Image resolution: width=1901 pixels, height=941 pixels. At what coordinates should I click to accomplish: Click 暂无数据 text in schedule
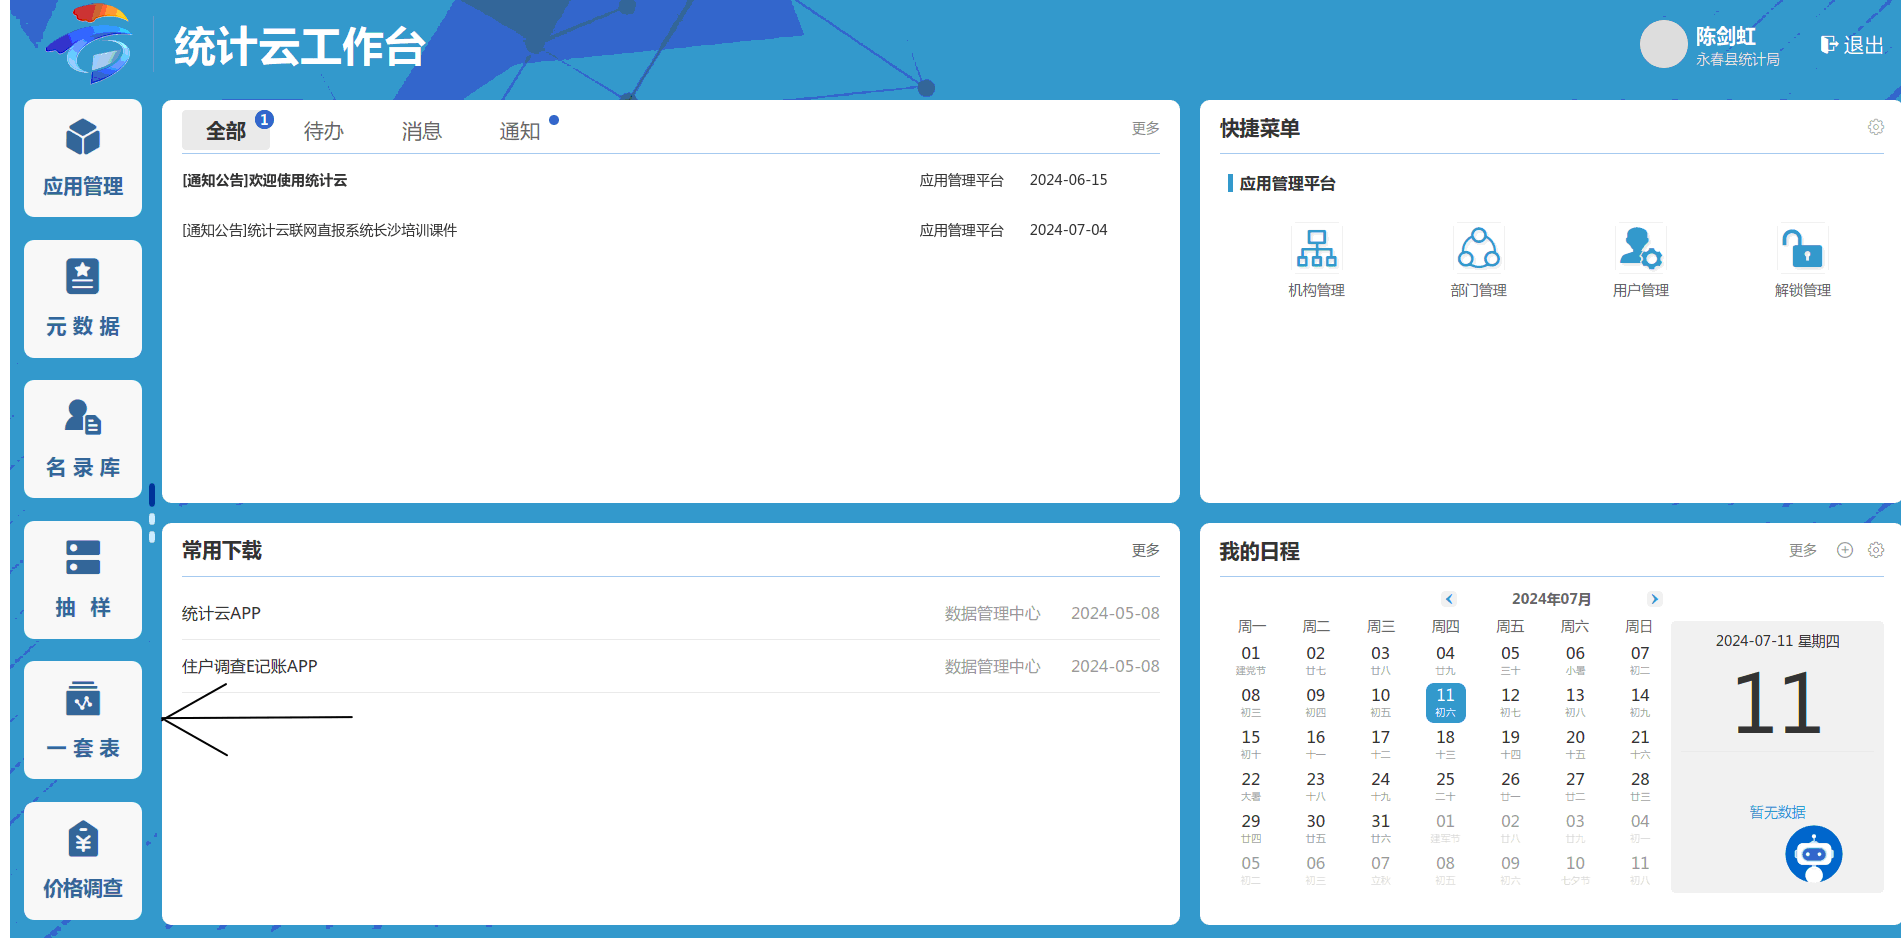pos(1778,812)
